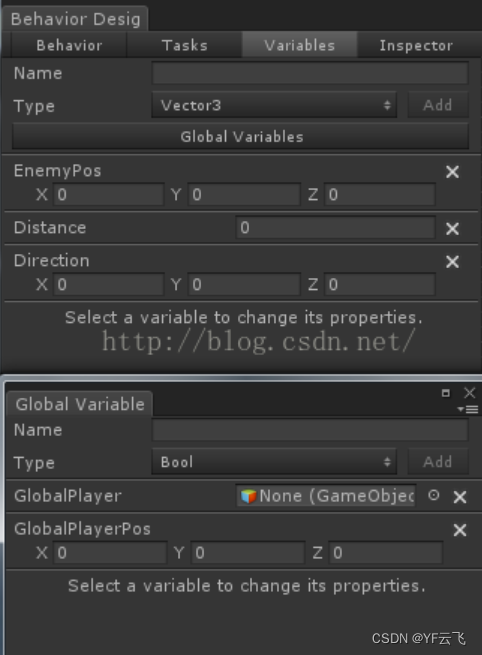Screen dimensions: 482x655
Task: Click the GlobalPlayer GameObject field
Action: [326, 496]
